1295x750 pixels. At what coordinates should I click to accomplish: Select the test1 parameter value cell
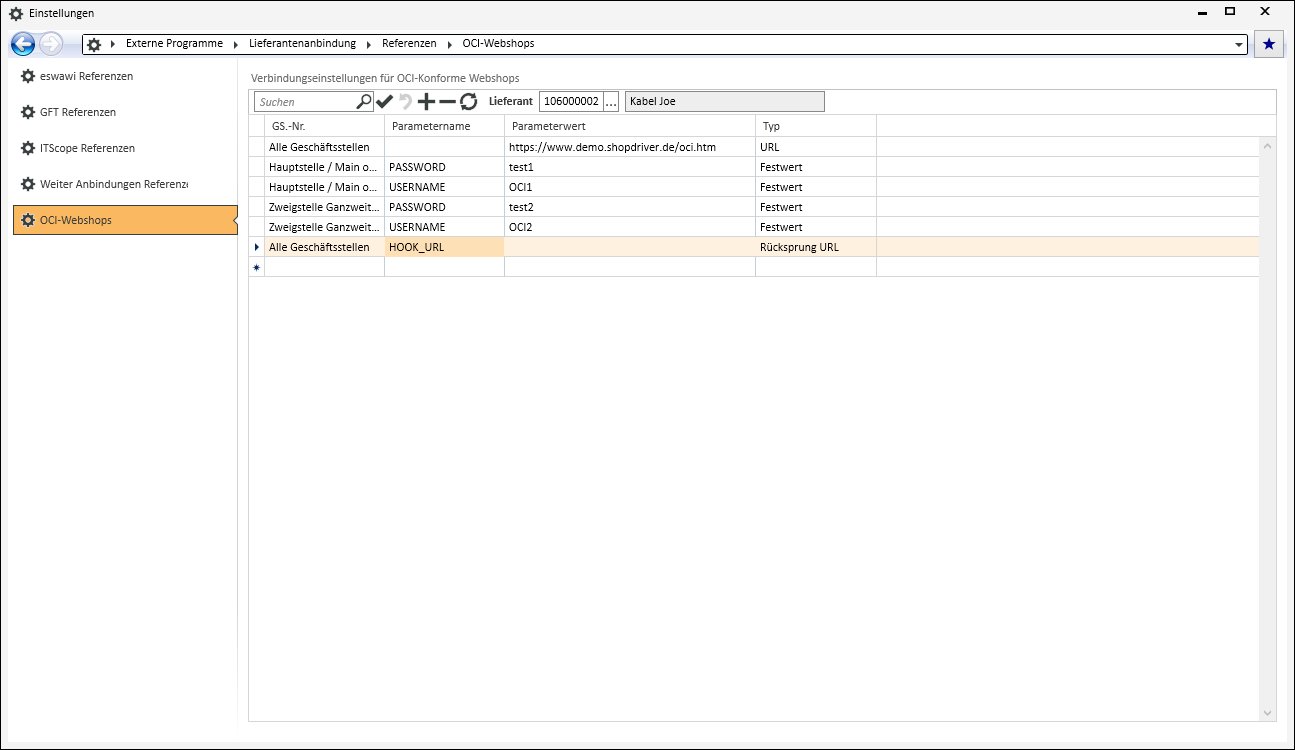(630, 167)
